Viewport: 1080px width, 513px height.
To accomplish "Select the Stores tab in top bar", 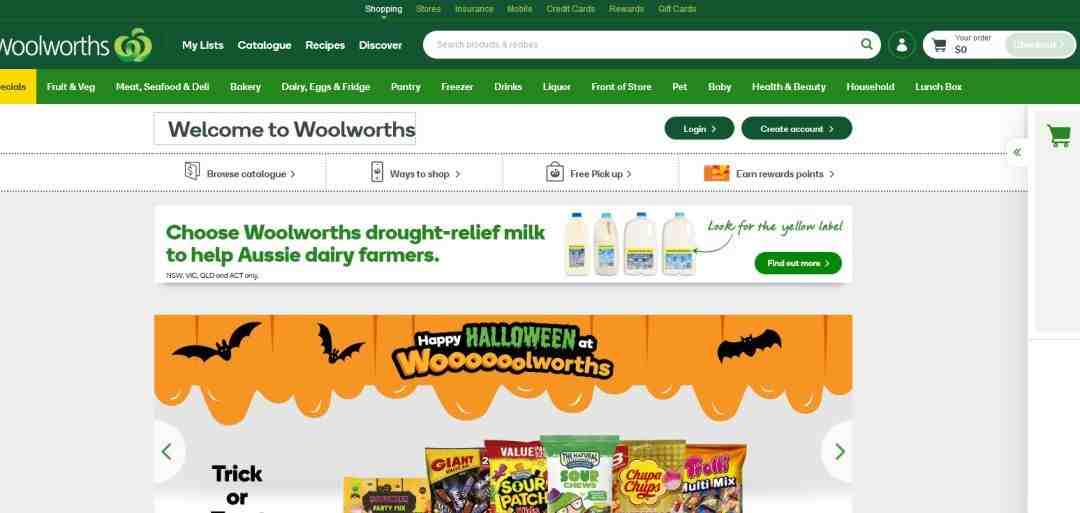I will [x=428, y=9].
